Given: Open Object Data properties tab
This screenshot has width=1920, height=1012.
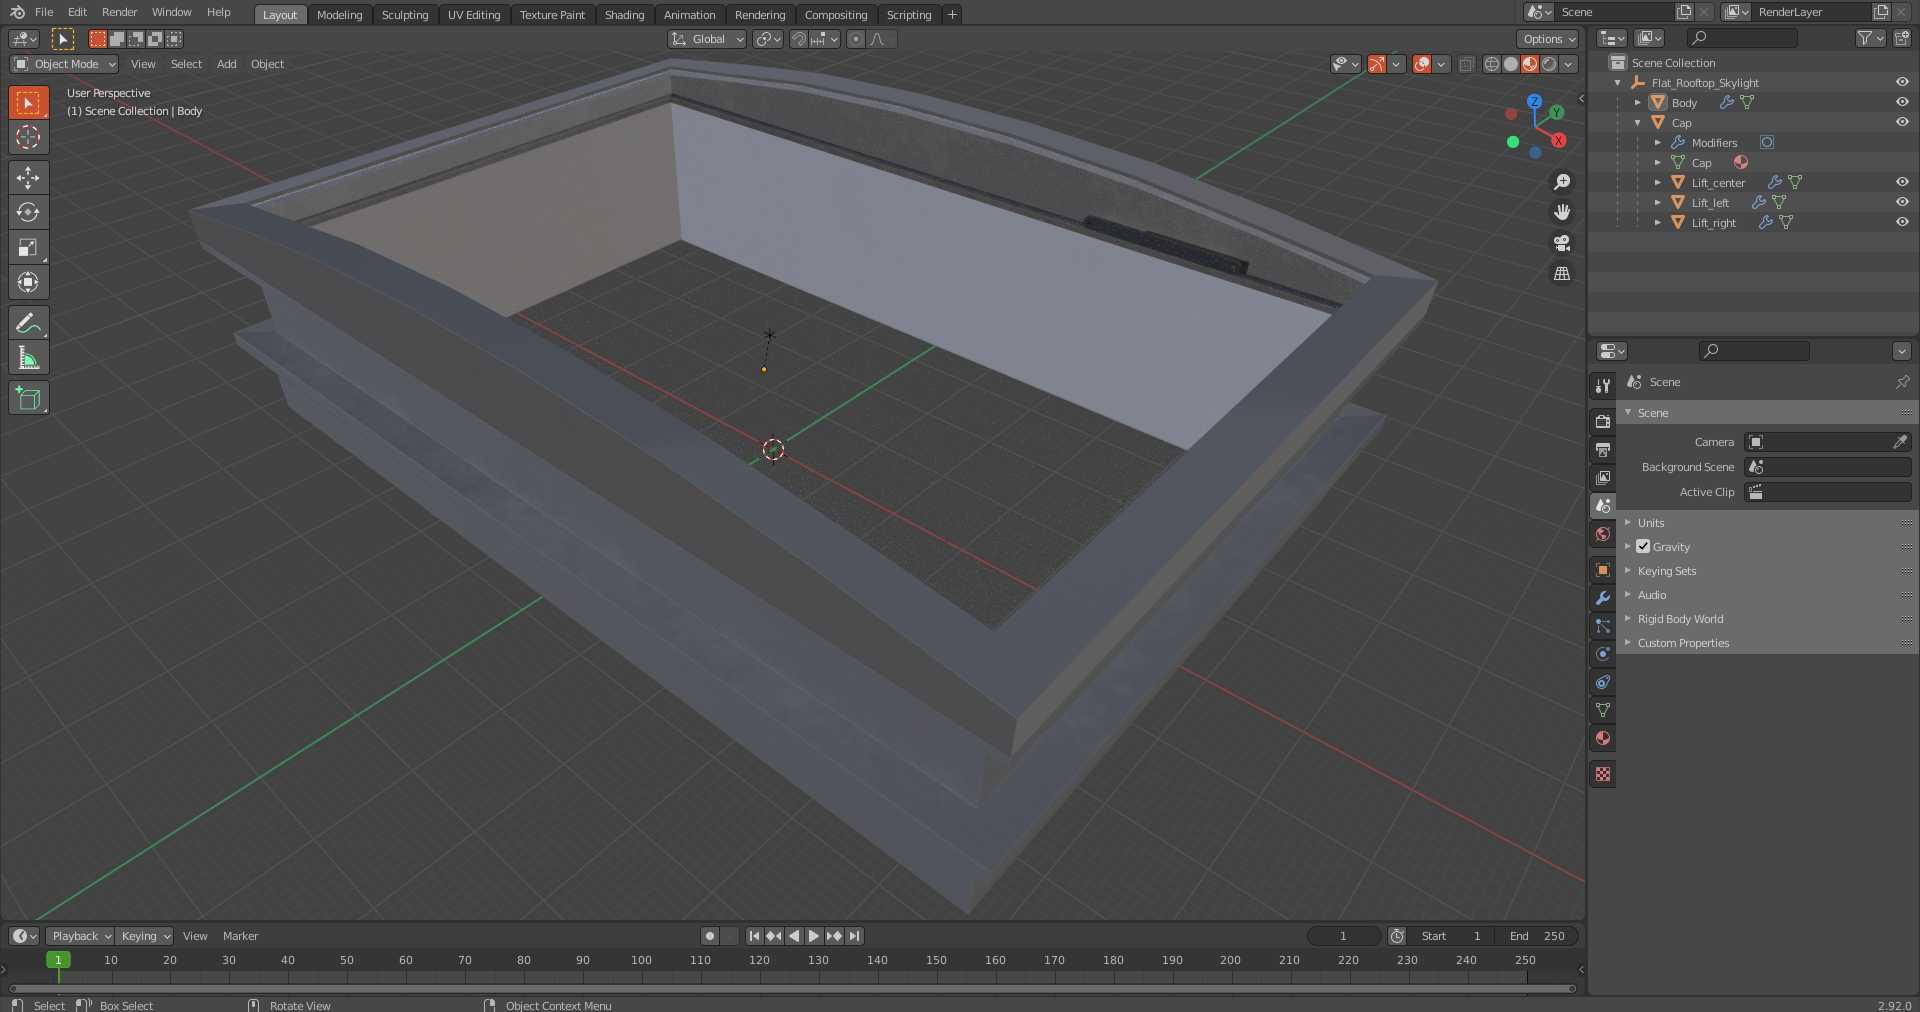Looking at the screenshot, I should [x=1603, y=710].
